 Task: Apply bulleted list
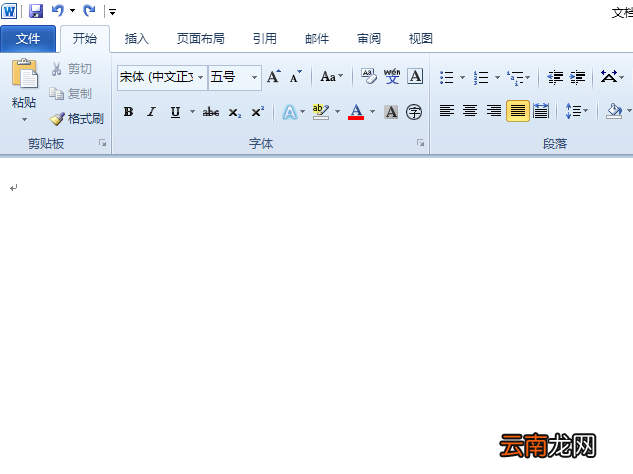pos(446,77)
